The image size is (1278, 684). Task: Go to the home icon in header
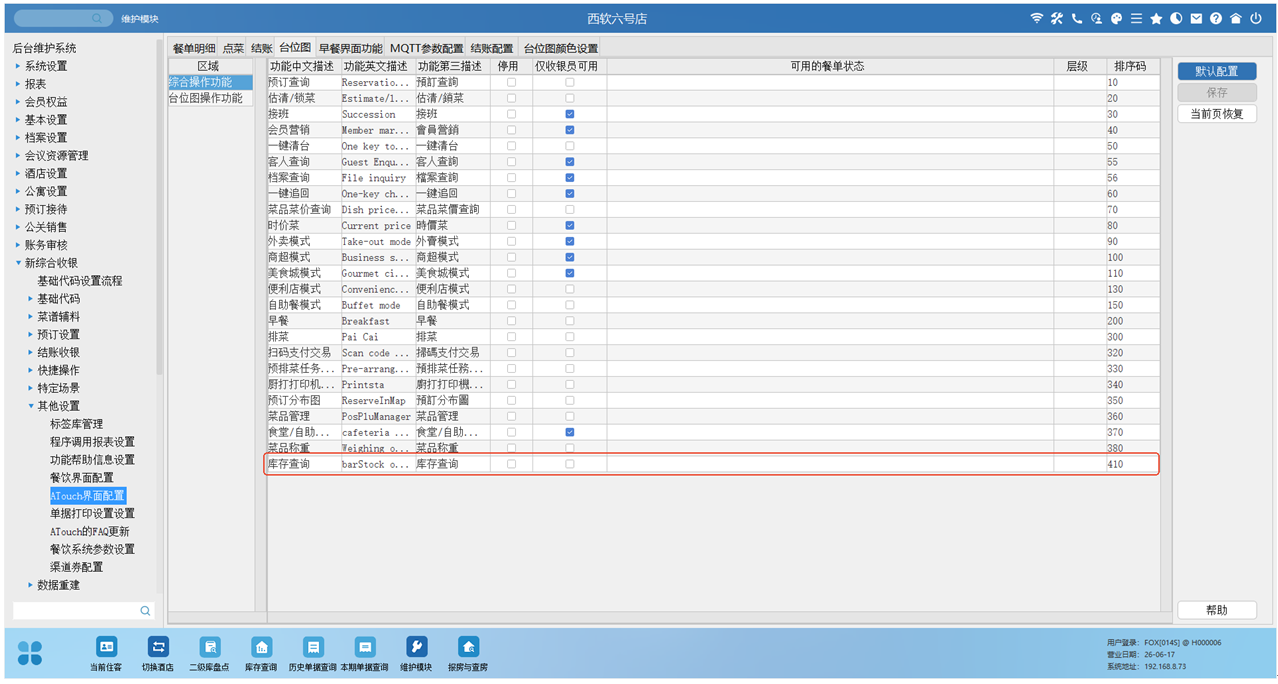tap(1236, 18)
